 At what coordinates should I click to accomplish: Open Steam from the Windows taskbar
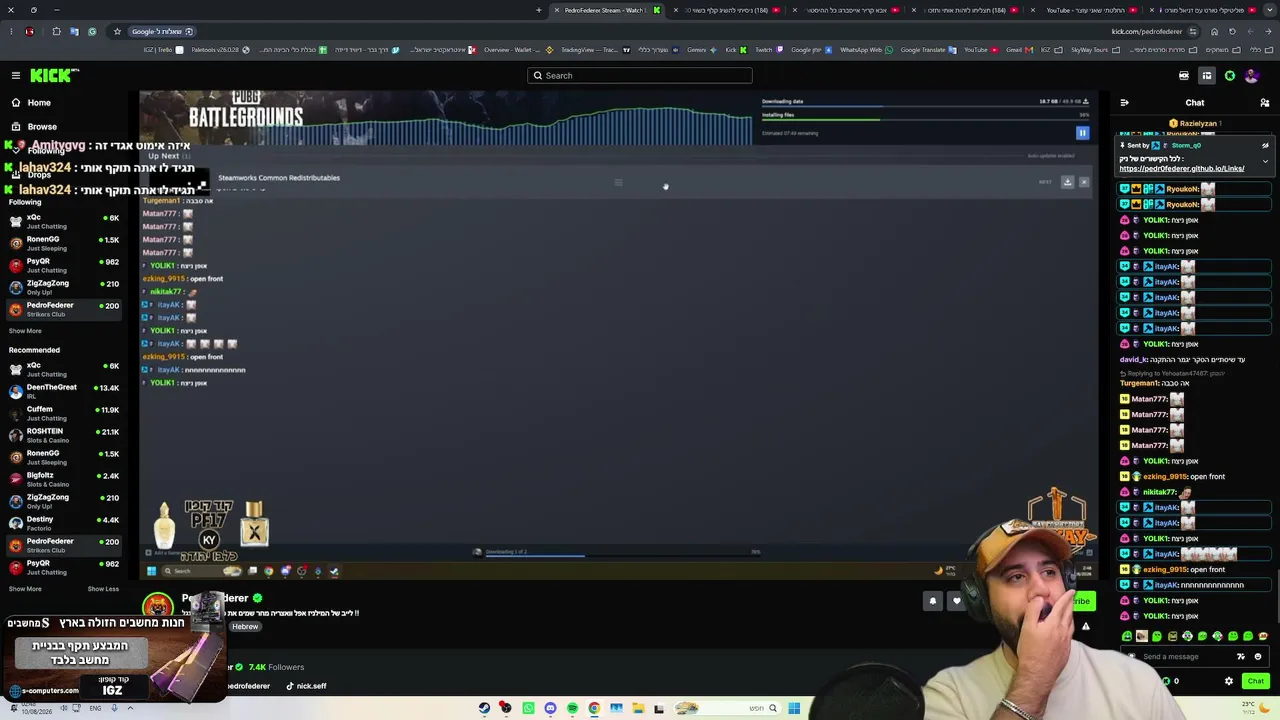pos(484,708)
